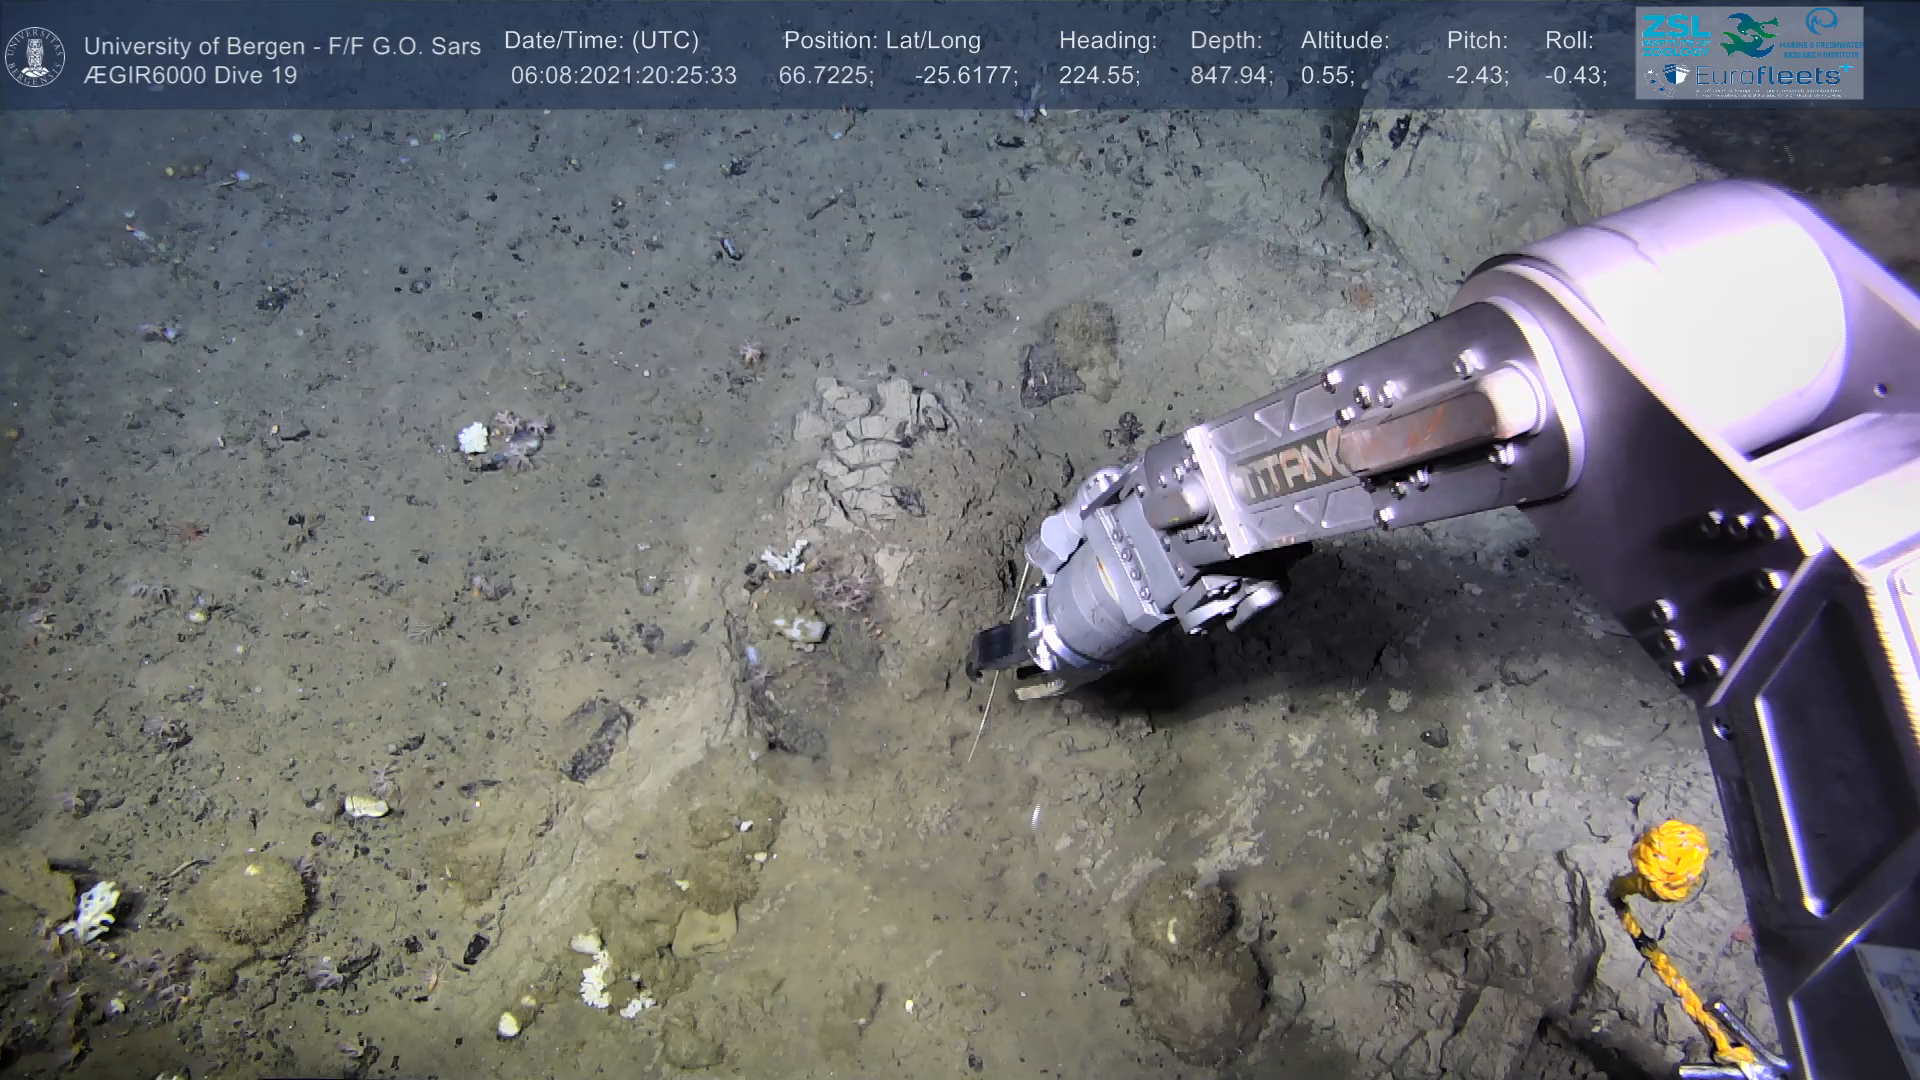Click the Position Lat/Long header label
Viewport: 1920px width, 1080px height.
[881, 41]
